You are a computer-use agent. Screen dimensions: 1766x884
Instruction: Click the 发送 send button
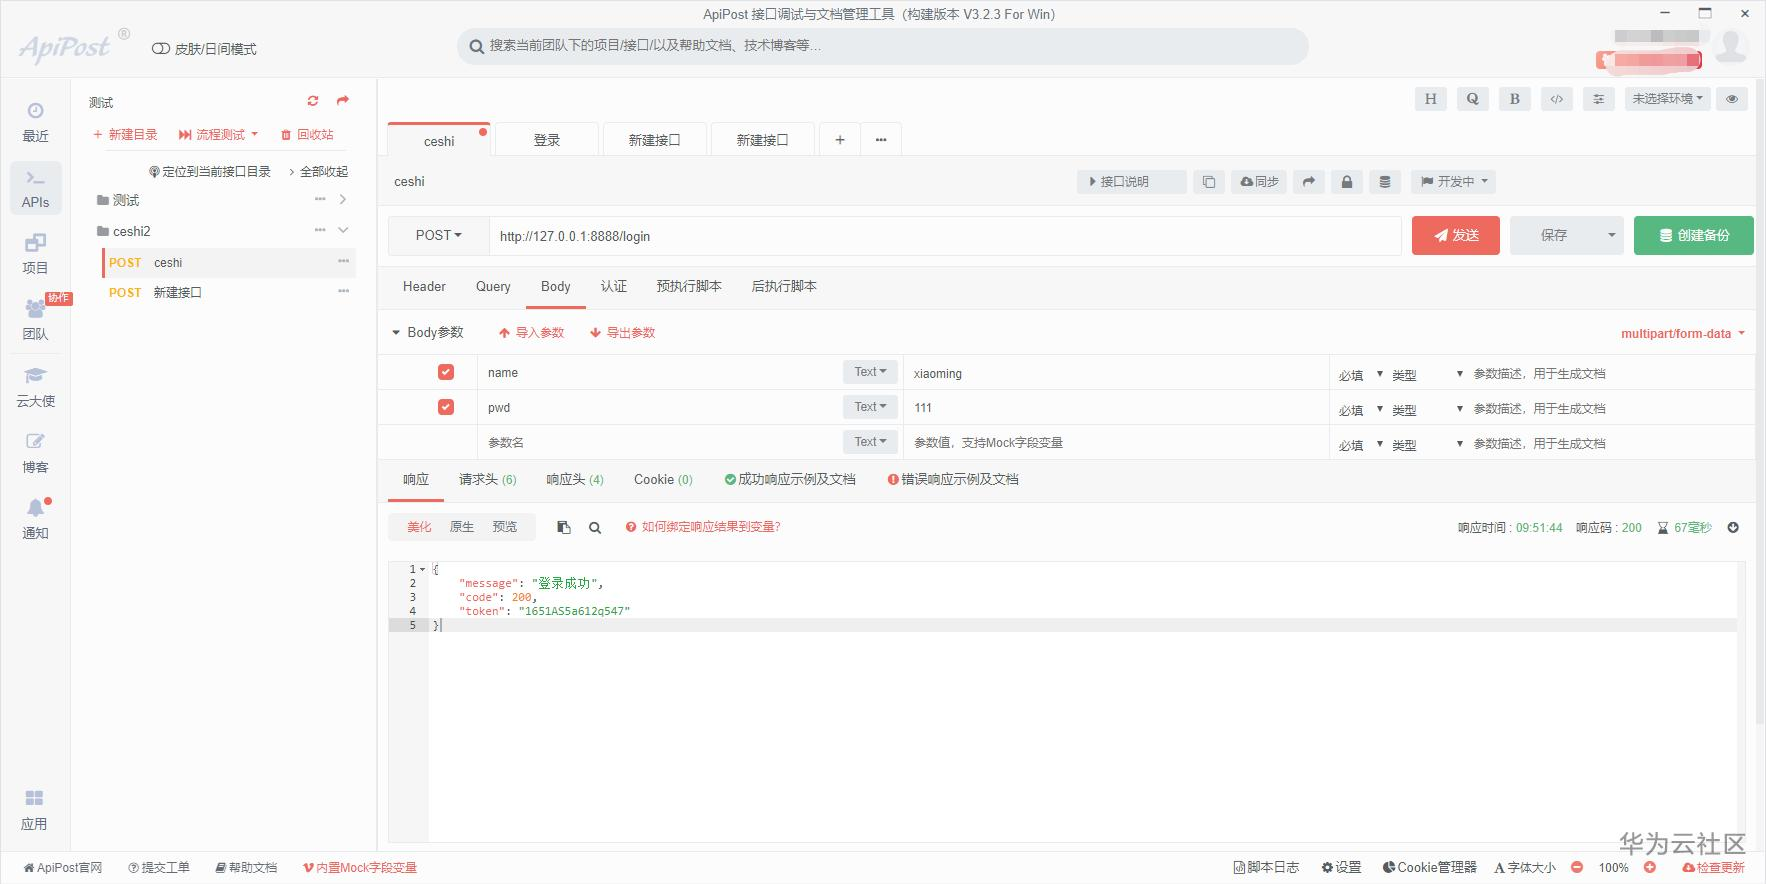[1456, 235]
